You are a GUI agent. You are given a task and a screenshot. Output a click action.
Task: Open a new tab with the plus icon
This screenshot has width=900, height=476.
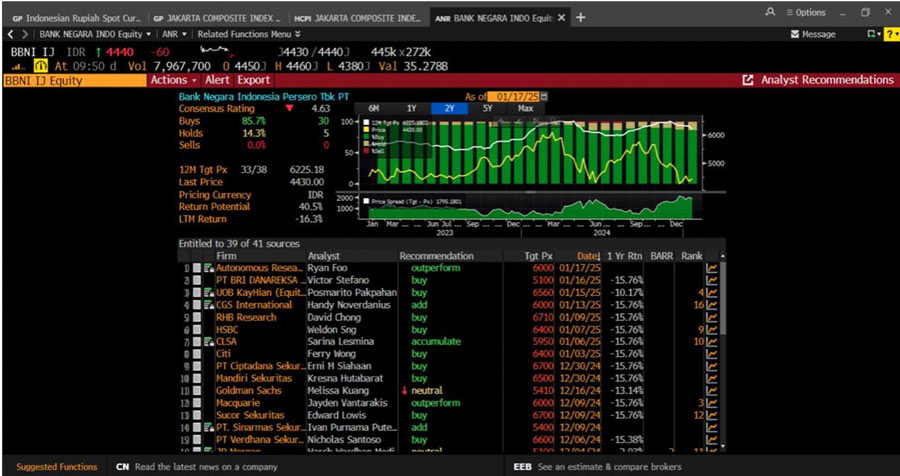[x=582, y=17]
